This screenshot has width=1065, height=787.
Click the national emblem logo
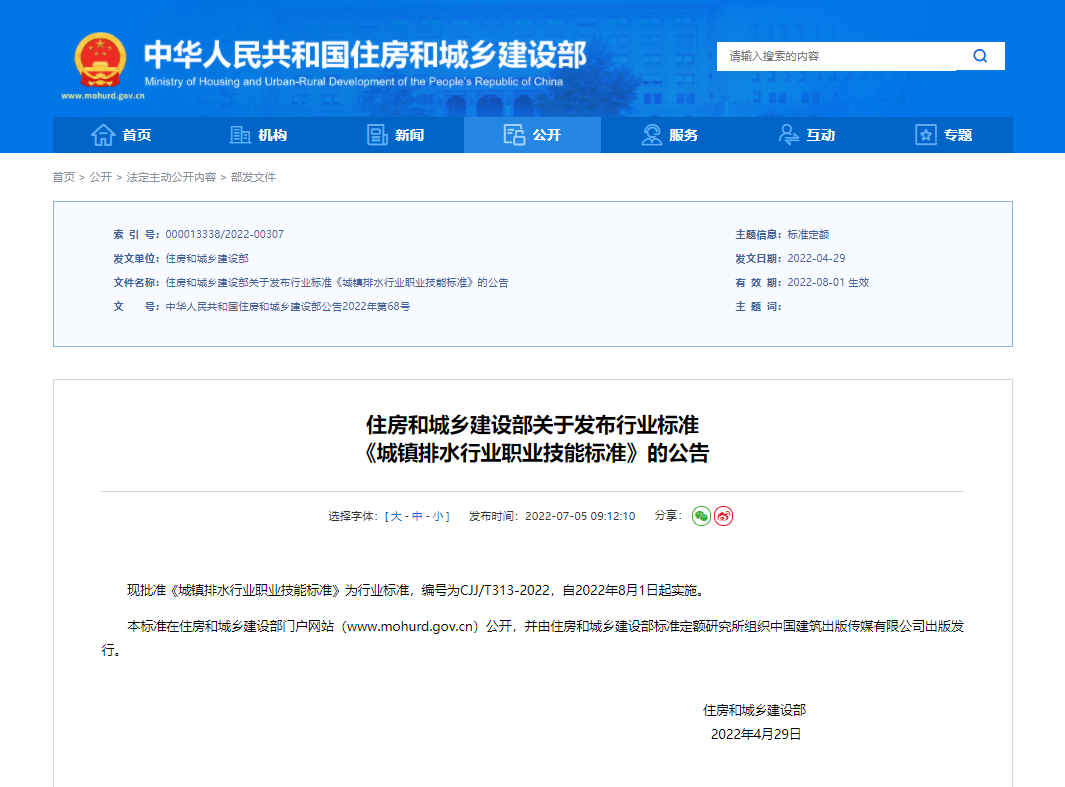tap(101, 60)
